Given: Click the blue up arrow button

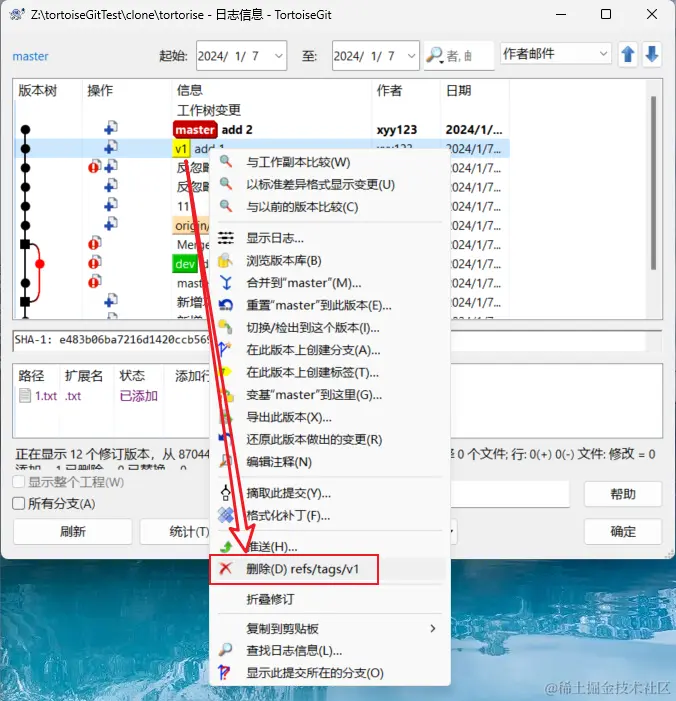Looking at the screenshot, I should (628, 55).
